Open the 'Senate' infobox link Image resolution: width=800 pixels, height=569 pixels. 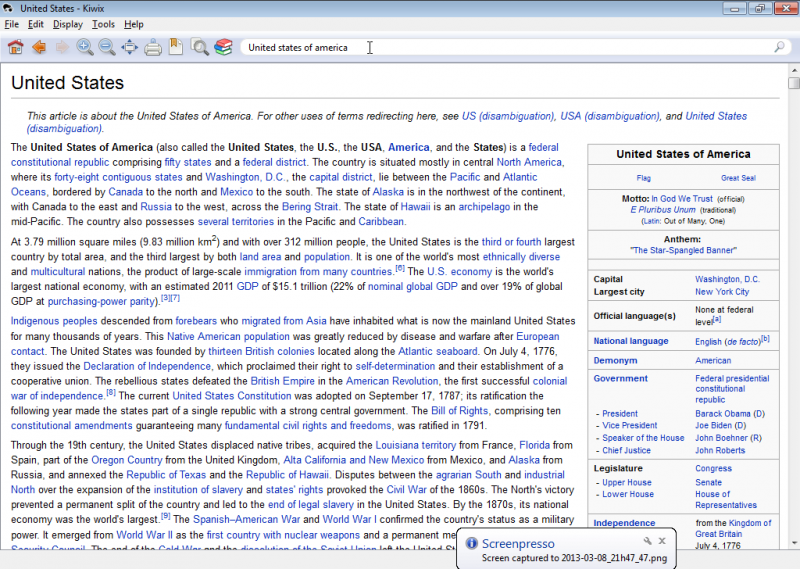pyautogui.click(x=708, y=482)
